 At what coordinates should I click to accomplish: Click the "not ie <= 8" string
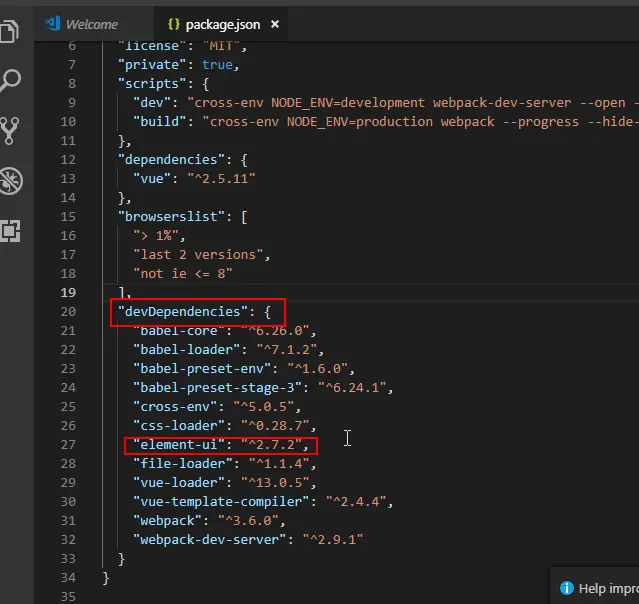pyautogui.click(x=183, y=273)
